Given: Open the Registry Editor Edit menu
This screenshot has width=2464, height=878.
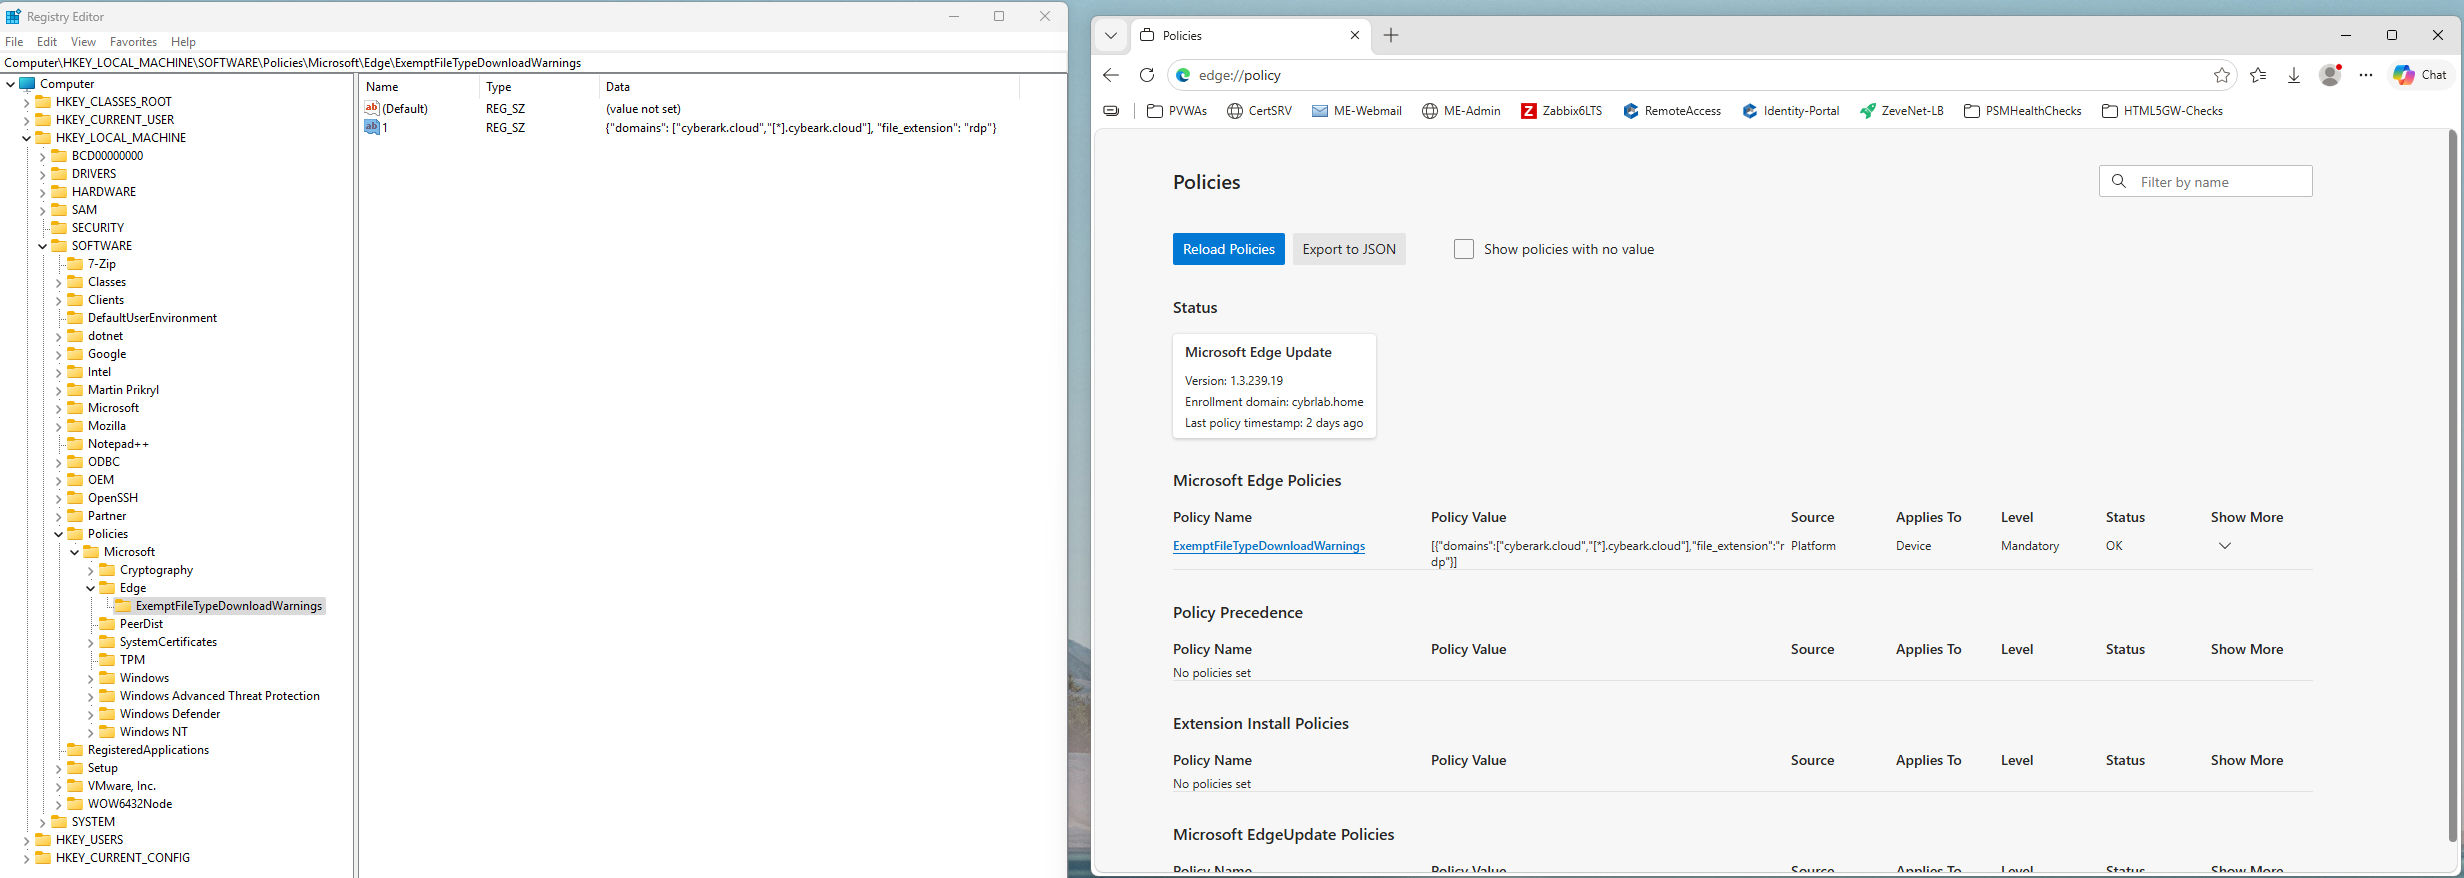Looking at the screenshot, I should point(47,42).
